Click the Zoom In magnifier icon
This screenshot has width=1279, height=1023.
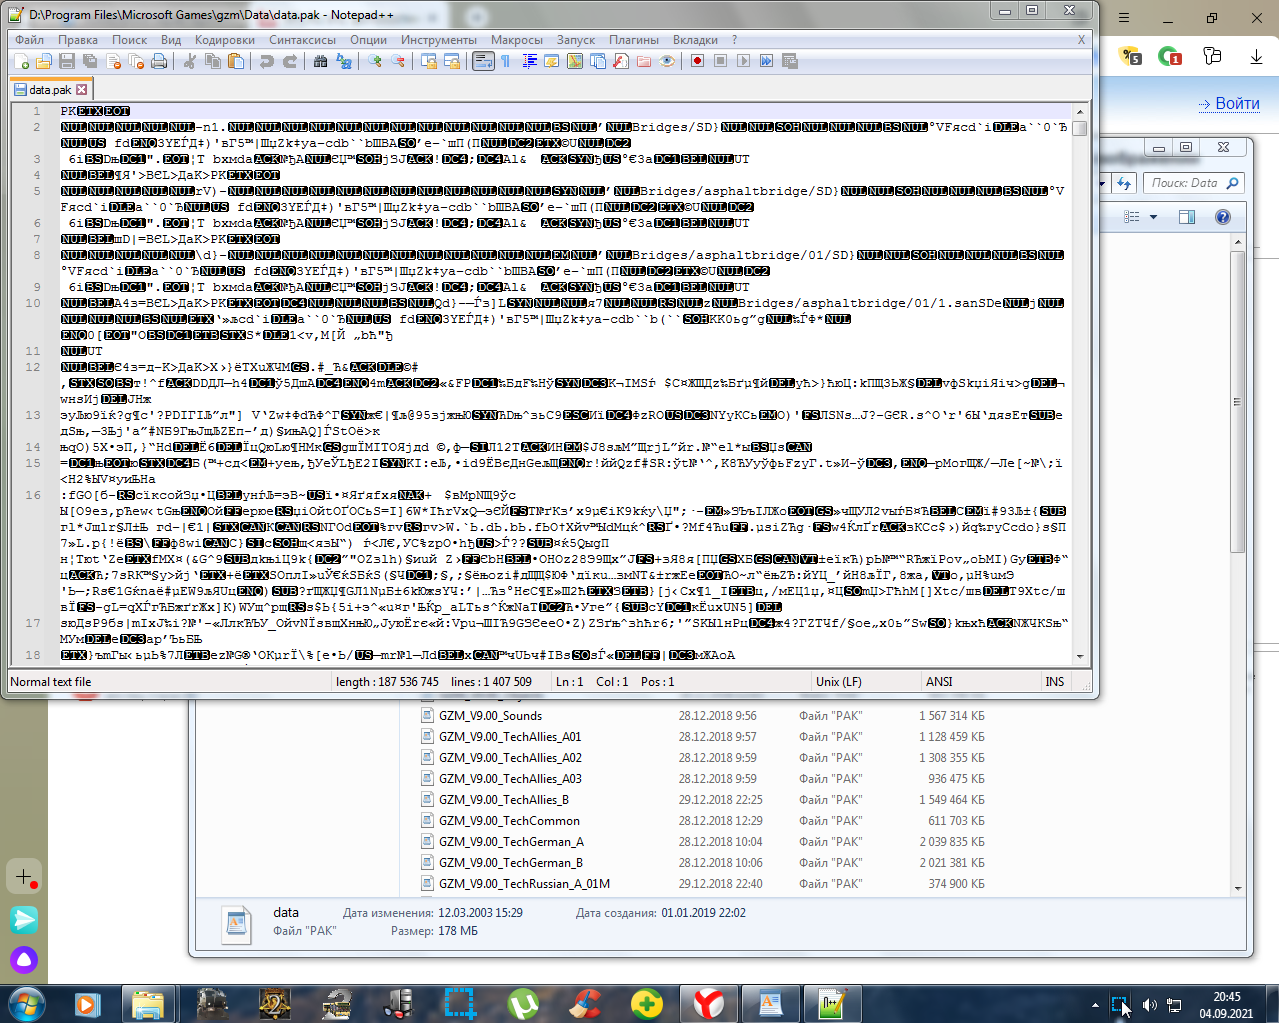(x=375, y=62)
